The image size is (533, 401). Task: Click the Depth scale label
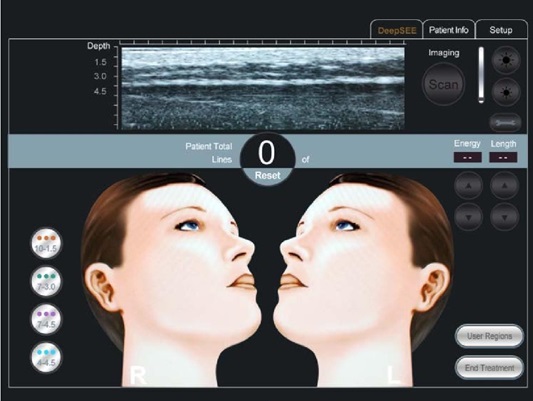tap(99, 46)
